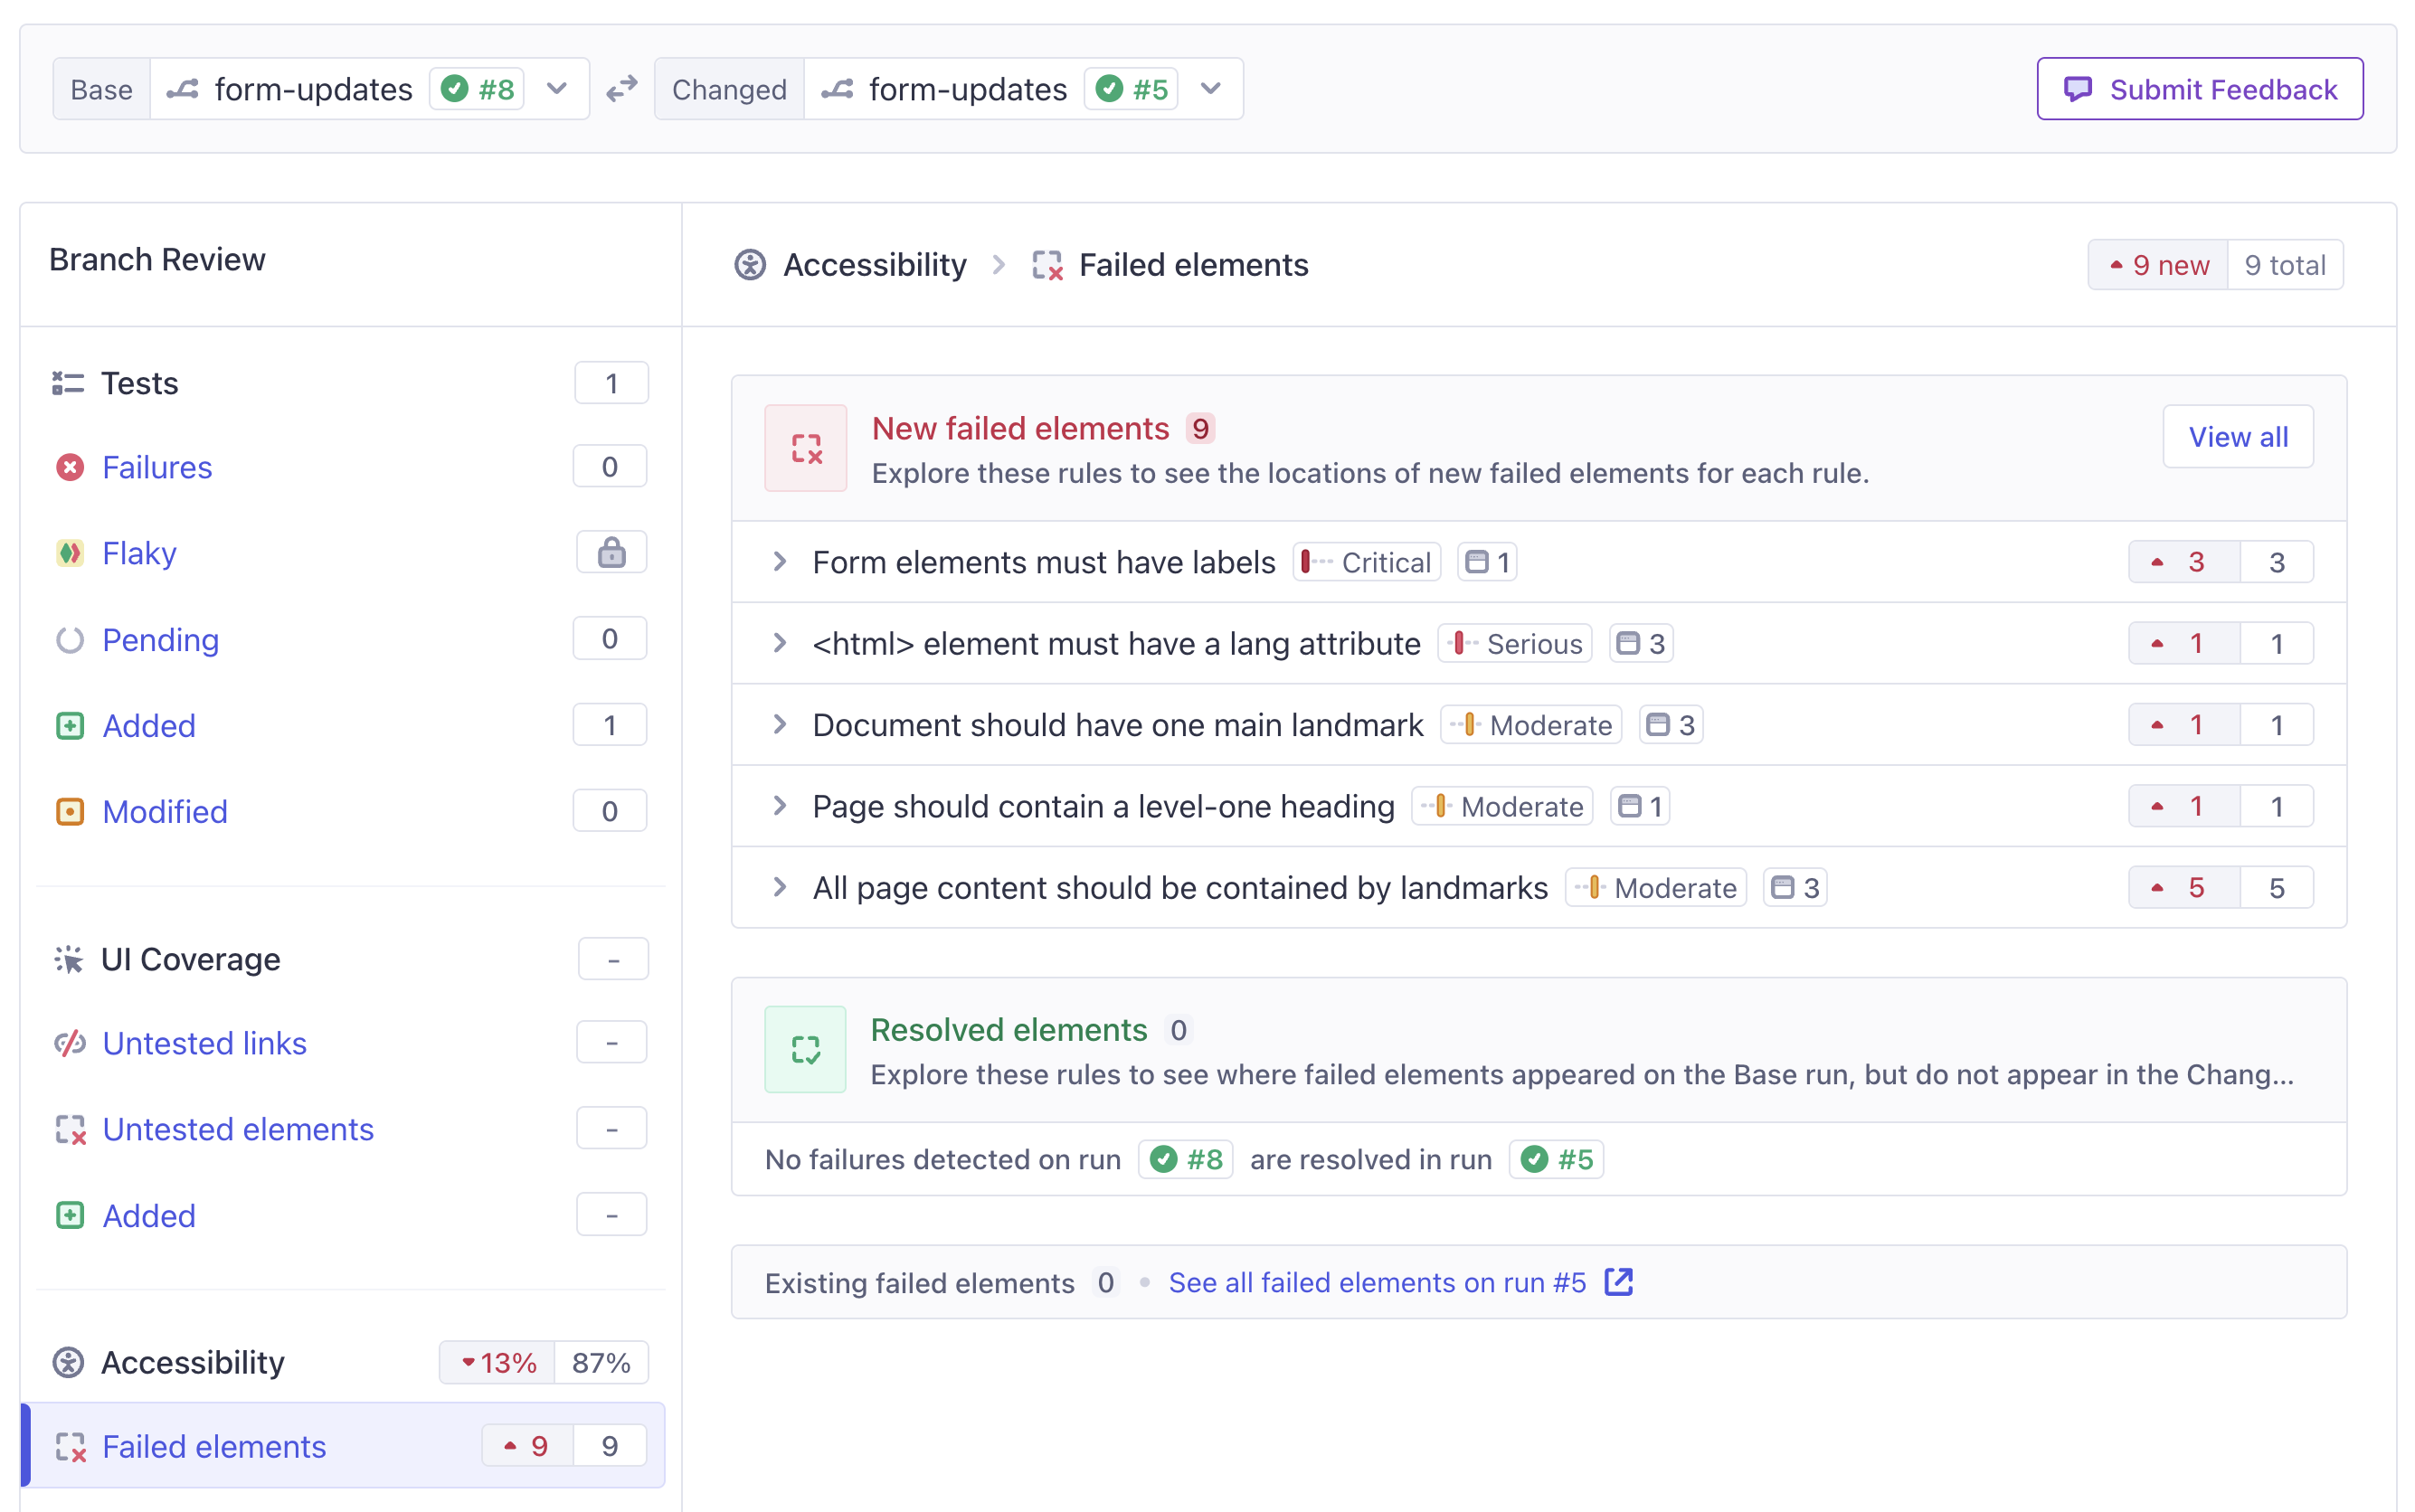2415x1512 pixels.
Task: Click the View all button
Action: tap(2237, 437)
